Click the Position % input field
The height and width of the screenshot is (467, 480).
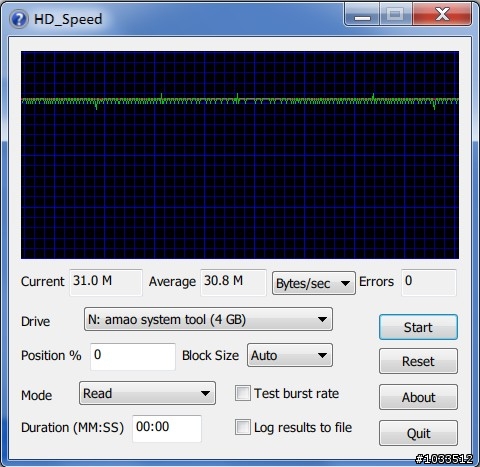(133, 356)
